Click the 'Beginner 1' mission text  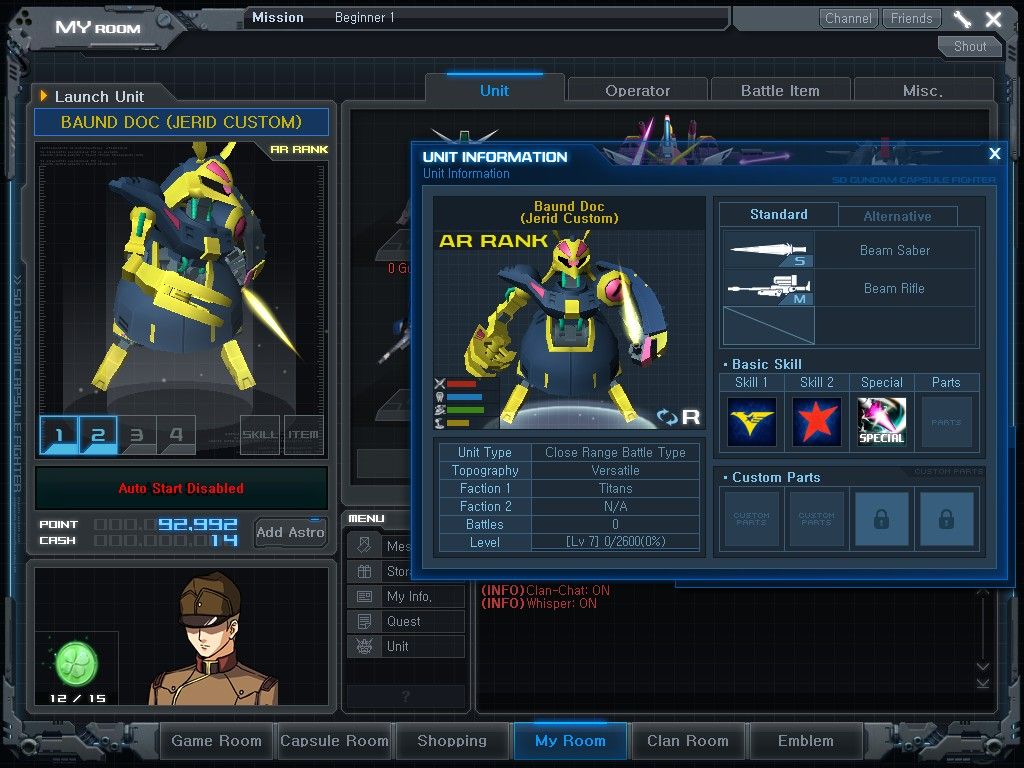[364, 18]
